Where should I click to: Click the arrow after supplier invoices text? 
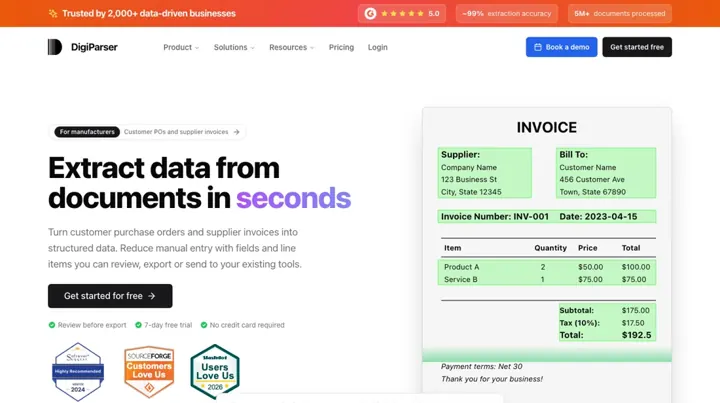point(236,132)
